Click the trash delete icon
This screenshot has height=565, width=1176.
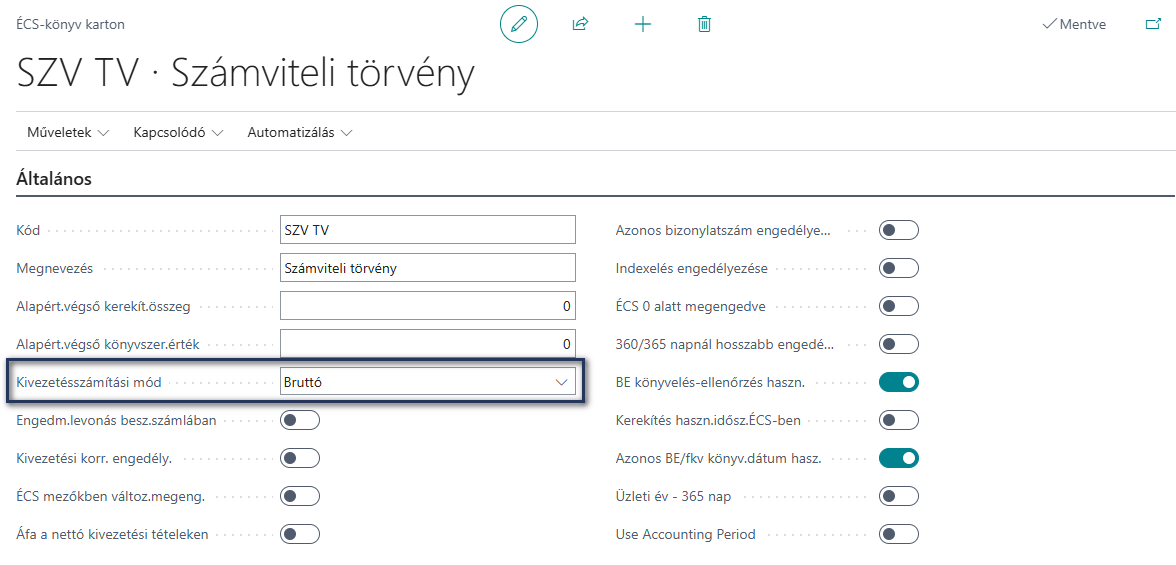[x=704, y=24]
